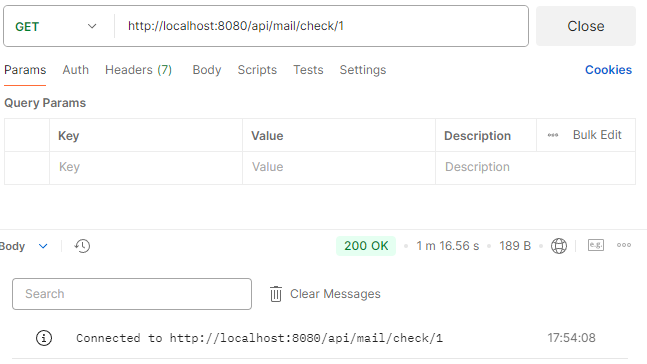This screenshot has width=647, height=364.
Task: Click Bulk Edit in params table
Action: (x=597, y=135)
